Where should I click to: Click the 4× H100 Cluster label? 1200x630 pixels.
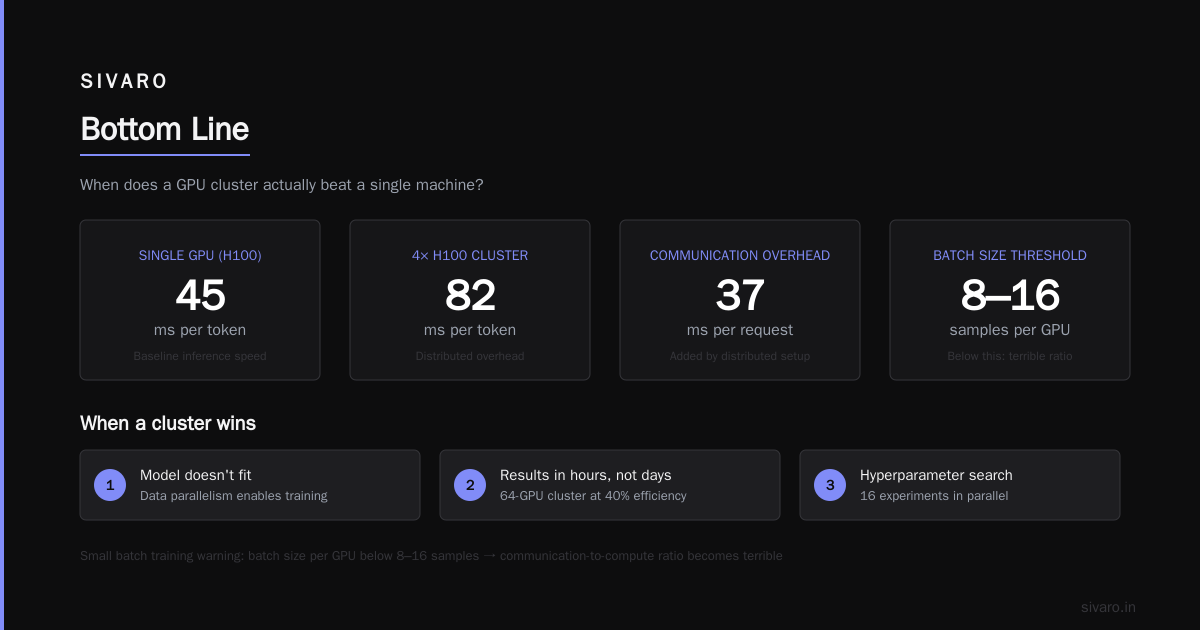tap(470, 256)
